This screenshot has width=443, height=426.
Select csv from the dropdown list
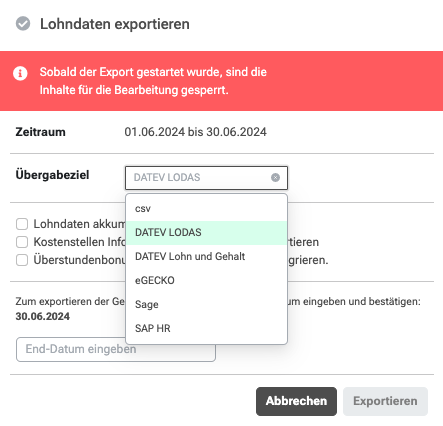point(206,209)
